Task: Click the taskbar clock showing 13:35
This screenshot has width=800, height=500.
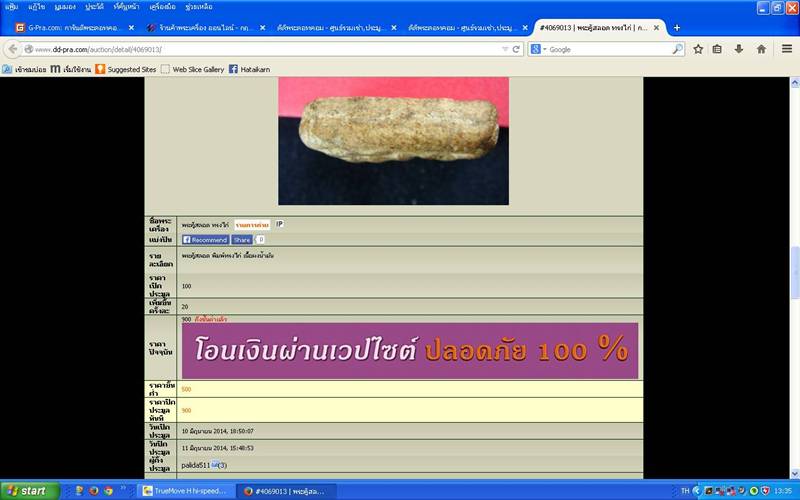Action: pyautogui.click(x=783, y=491)
